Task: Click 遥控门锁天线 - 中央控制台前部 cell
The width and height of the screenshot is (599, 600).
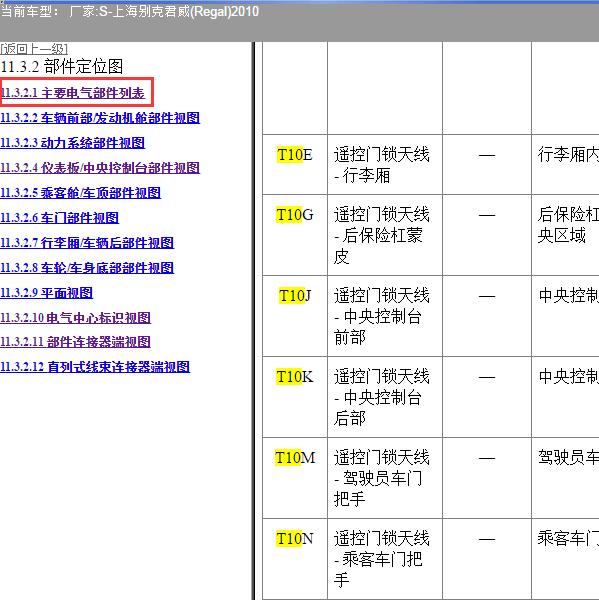Action: click(385, 316)
